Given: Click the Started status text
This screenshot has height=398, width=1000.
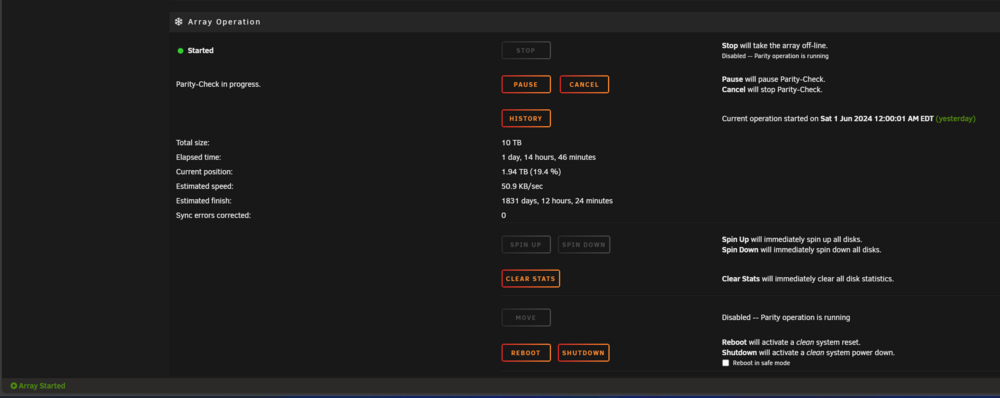Looking at the screenshot, I should pyautogui.click(x=200, y=51).
